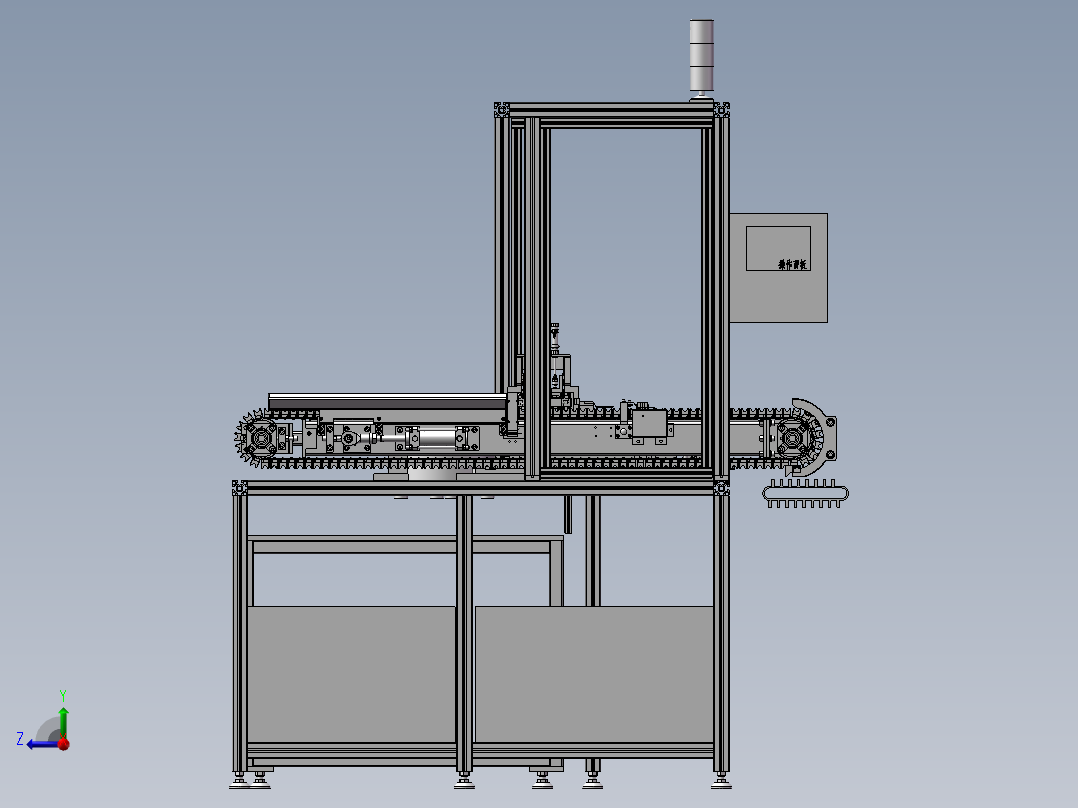Image resolution: width=1078 pixels, height=808 pixels.
Task: Select the lower right gray cabinet panel
Action: pos(594,674)
